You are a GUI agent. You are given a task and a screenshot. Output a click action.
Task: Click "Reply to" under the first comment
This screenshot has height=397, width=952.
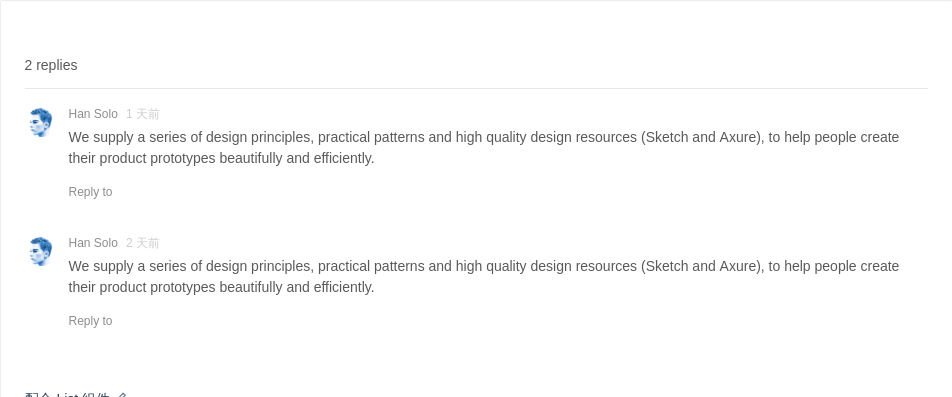coord(90,192)
